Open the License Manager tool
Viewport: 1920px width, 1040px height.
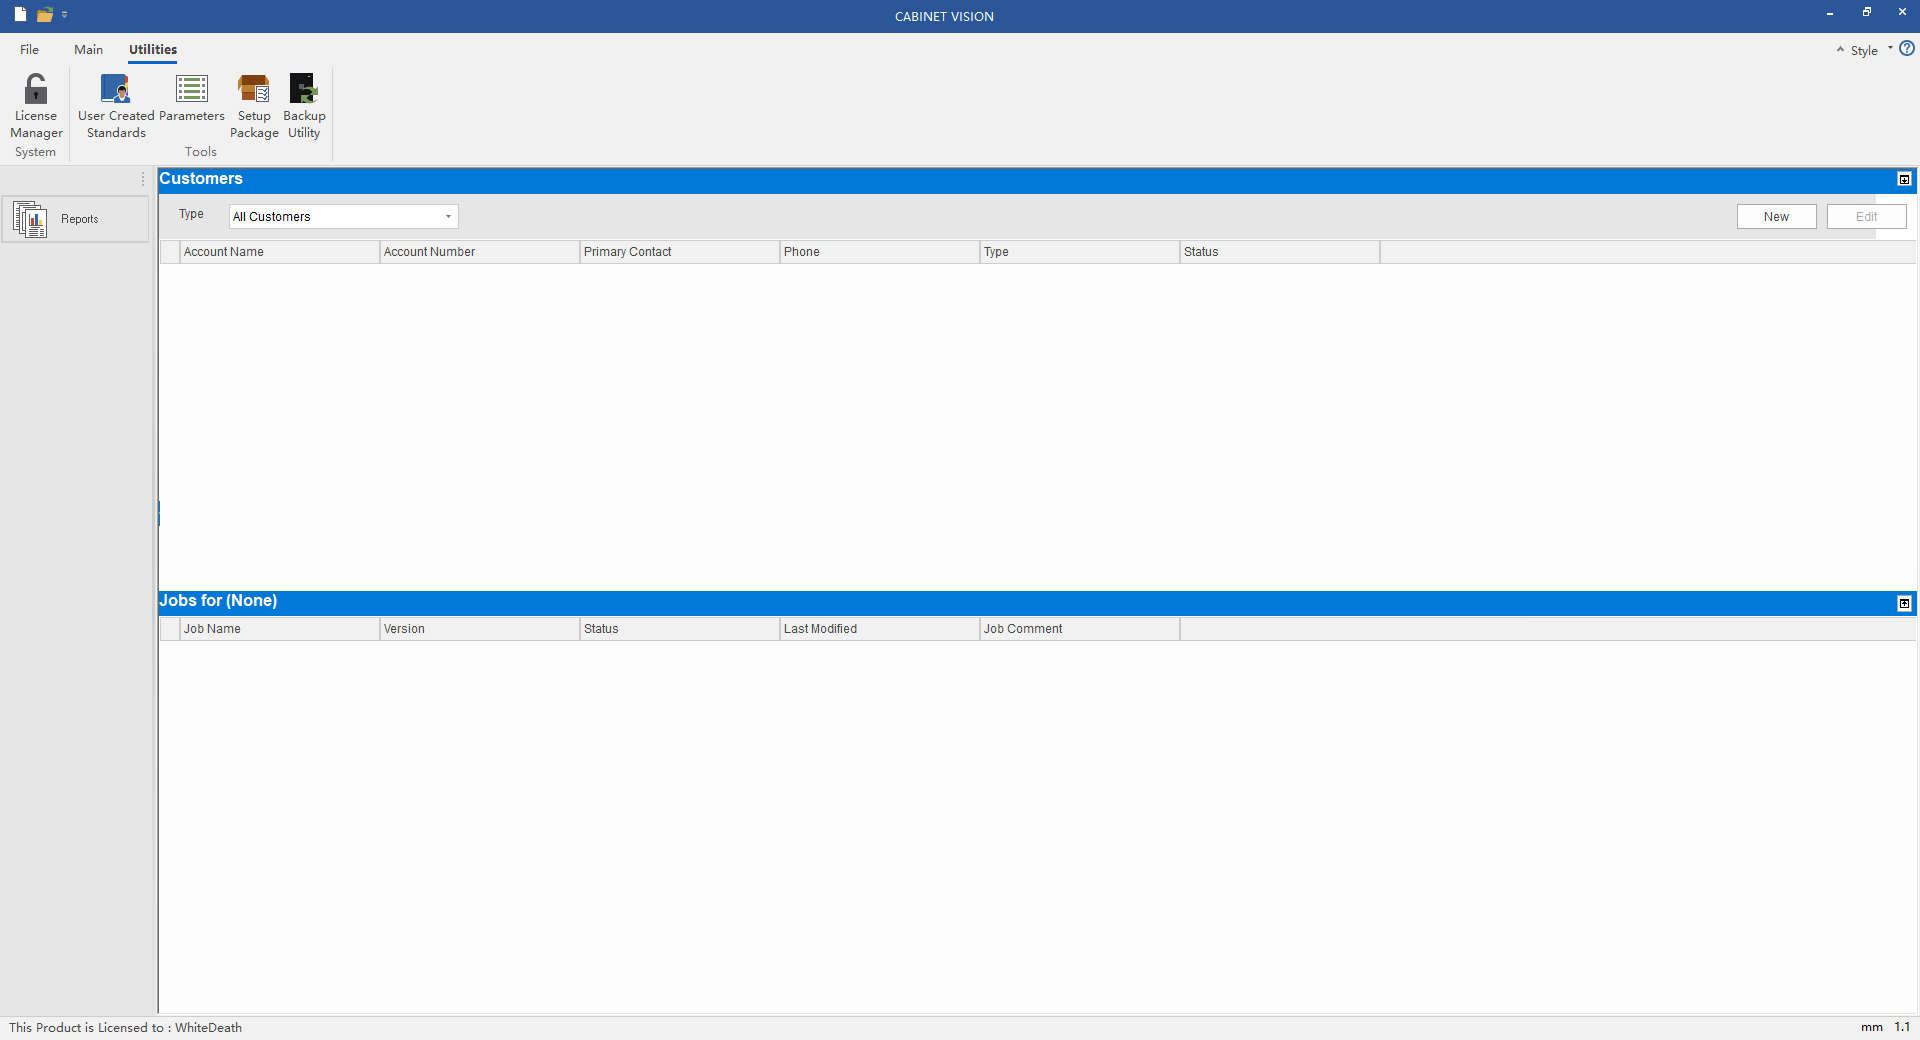click(x=36, y=106)
